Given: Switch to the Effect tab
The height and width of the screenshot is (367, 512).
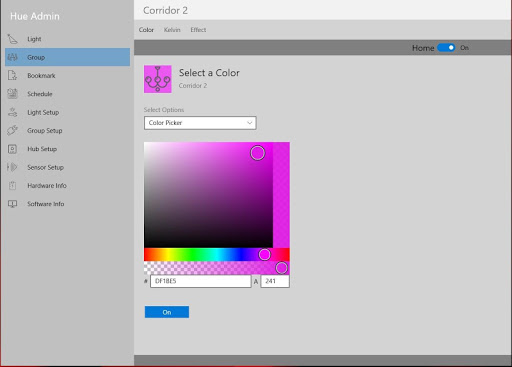Looking at the screenshot, I should tap(198, 30).
